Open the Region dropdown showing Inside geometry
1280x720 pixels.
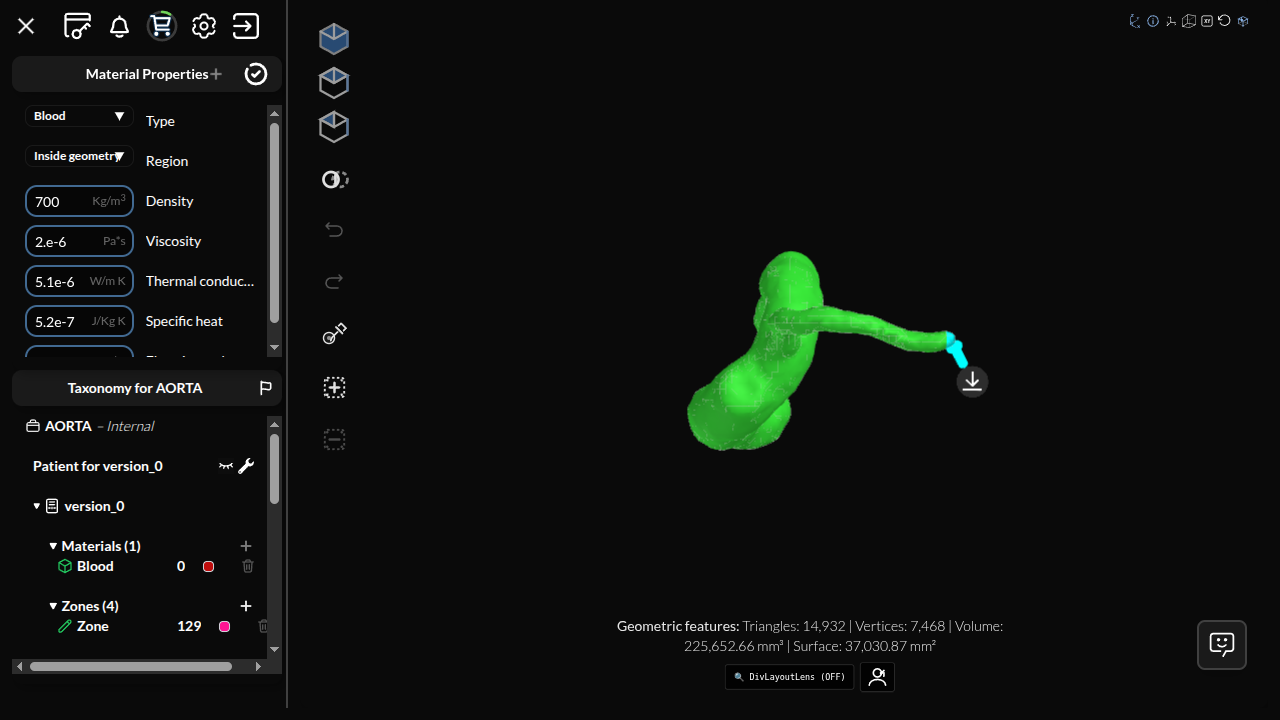pos(79,156)
